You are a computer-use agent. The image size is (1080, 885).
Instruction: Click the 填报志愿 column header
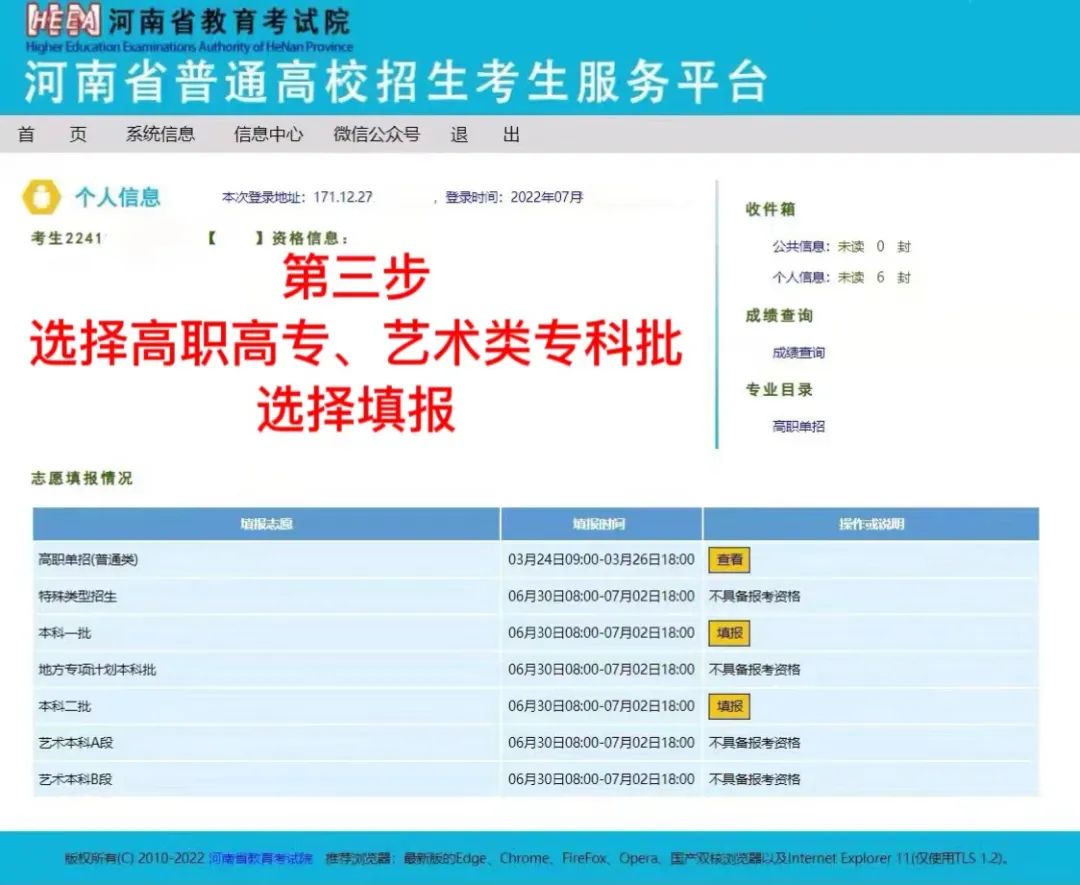coord(266,524)
